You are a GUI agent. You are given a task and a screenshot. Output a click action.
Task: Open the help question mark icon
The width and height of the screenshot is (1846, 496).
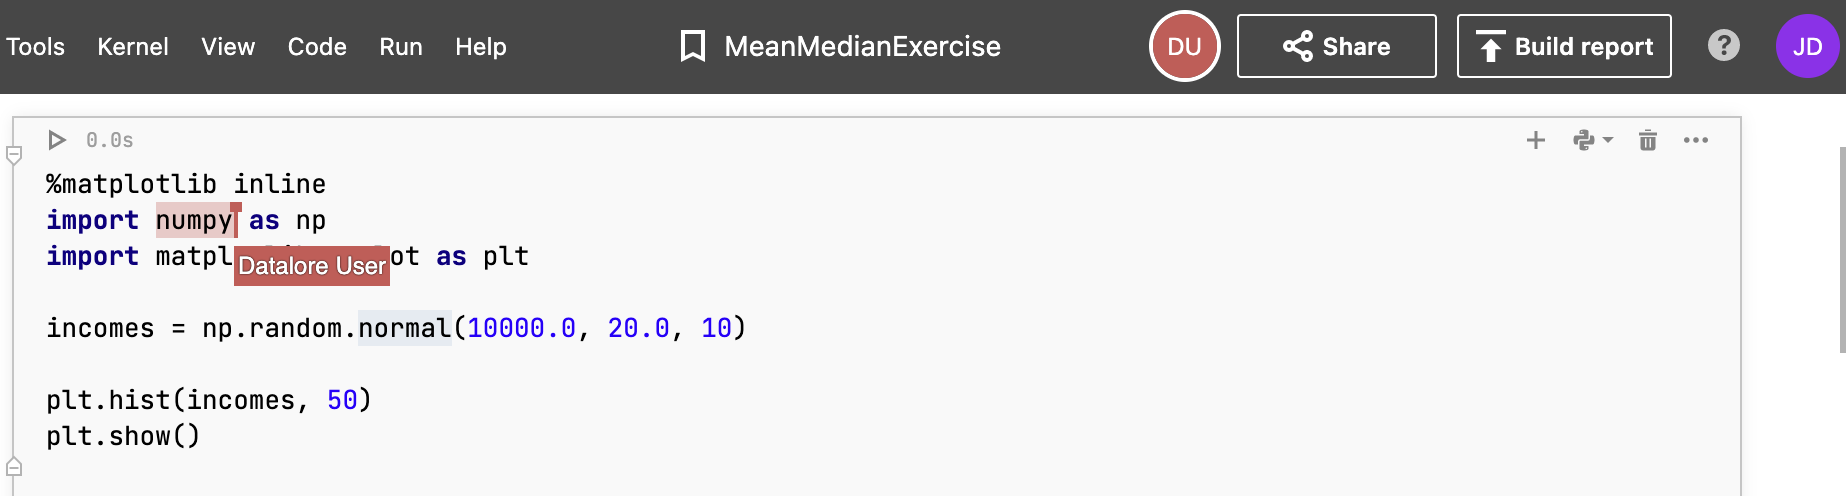point(1723,46)
